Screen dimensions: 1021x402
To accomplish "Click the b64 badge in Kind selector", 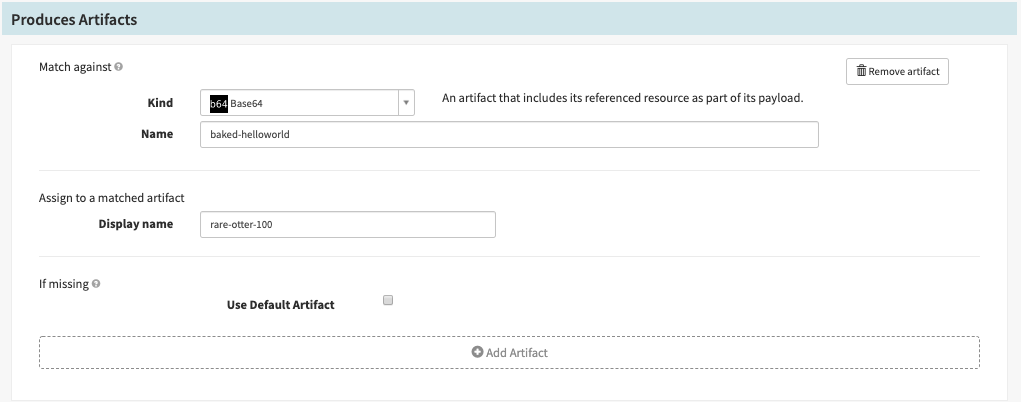I will [218, 103].
